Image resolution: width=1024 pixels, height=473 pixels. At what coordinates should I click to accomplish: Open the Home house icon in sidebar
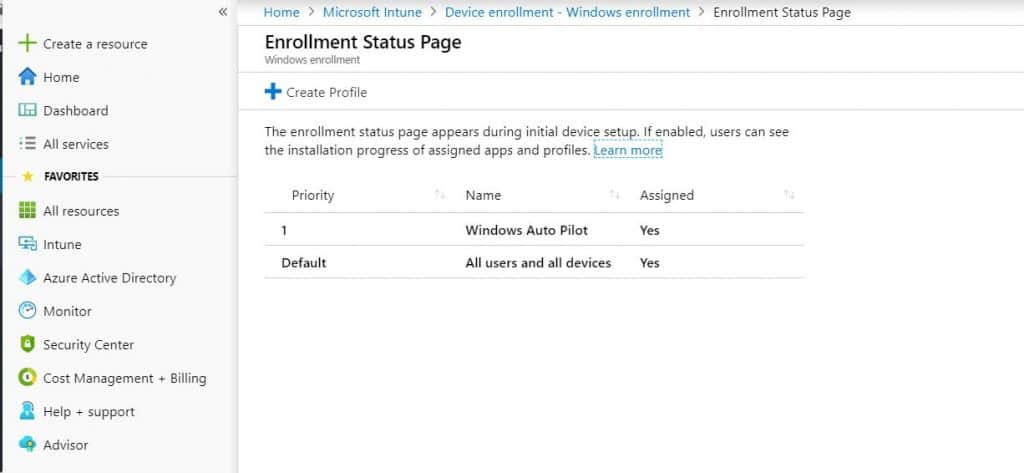[x=27, y=77]
